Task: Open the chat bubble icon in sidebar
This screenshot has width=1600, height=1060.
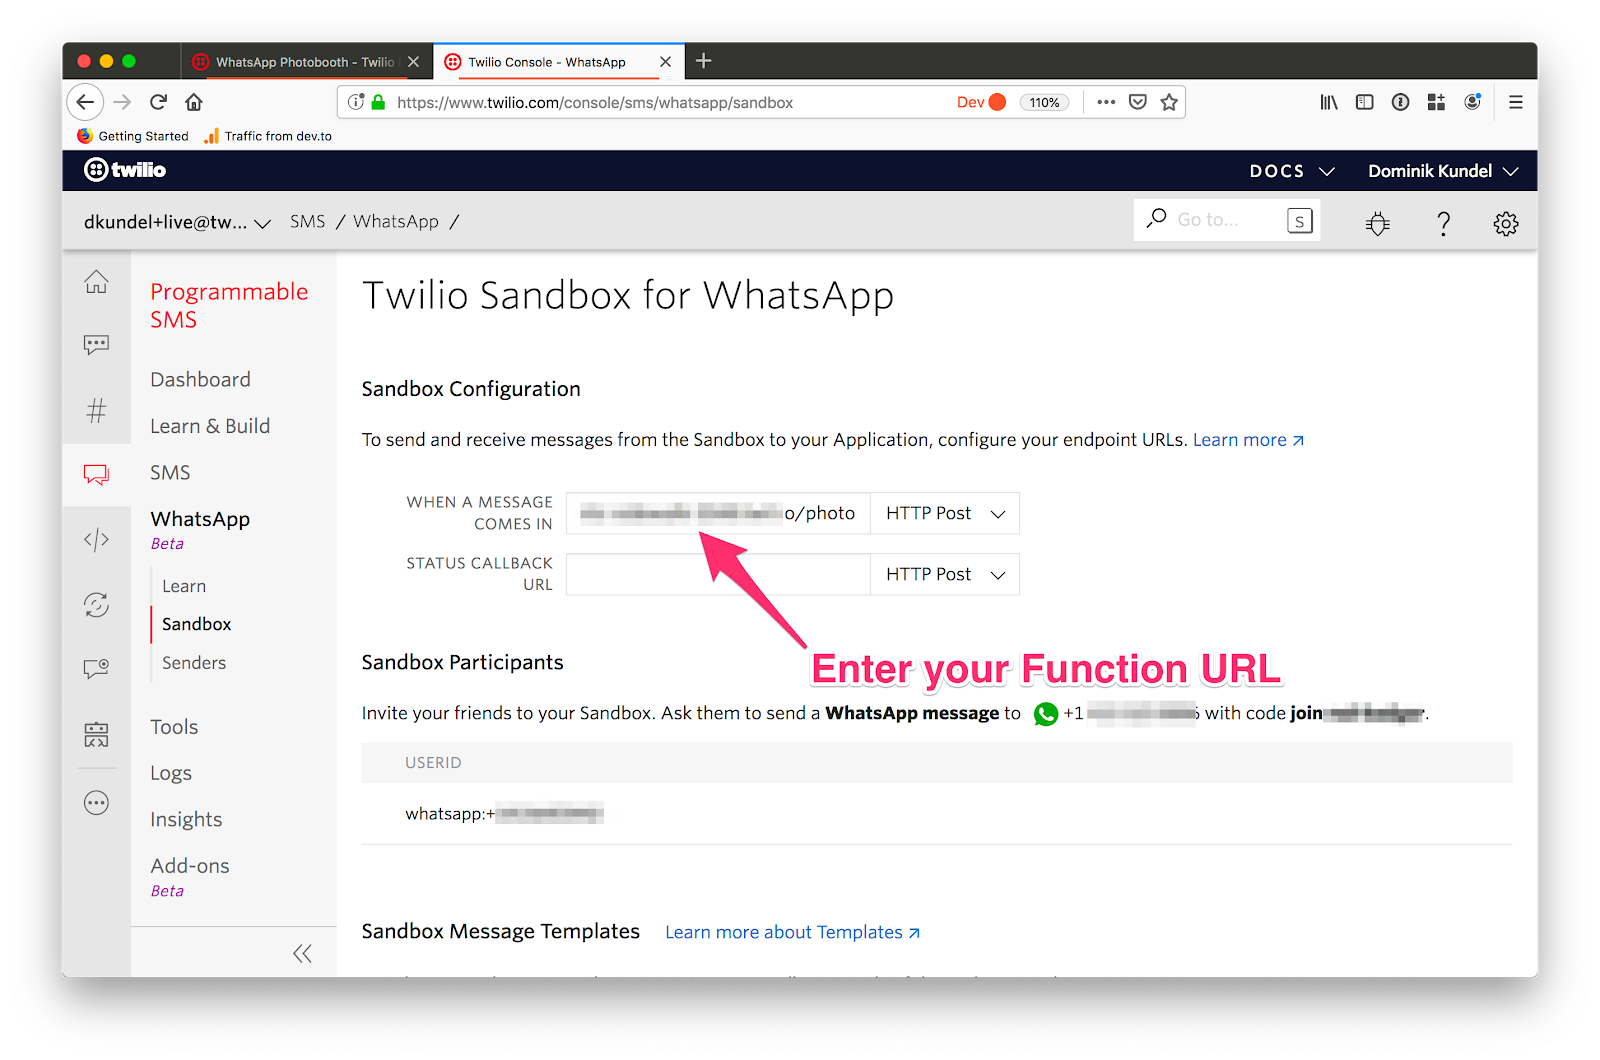Action: coord(96,345)
